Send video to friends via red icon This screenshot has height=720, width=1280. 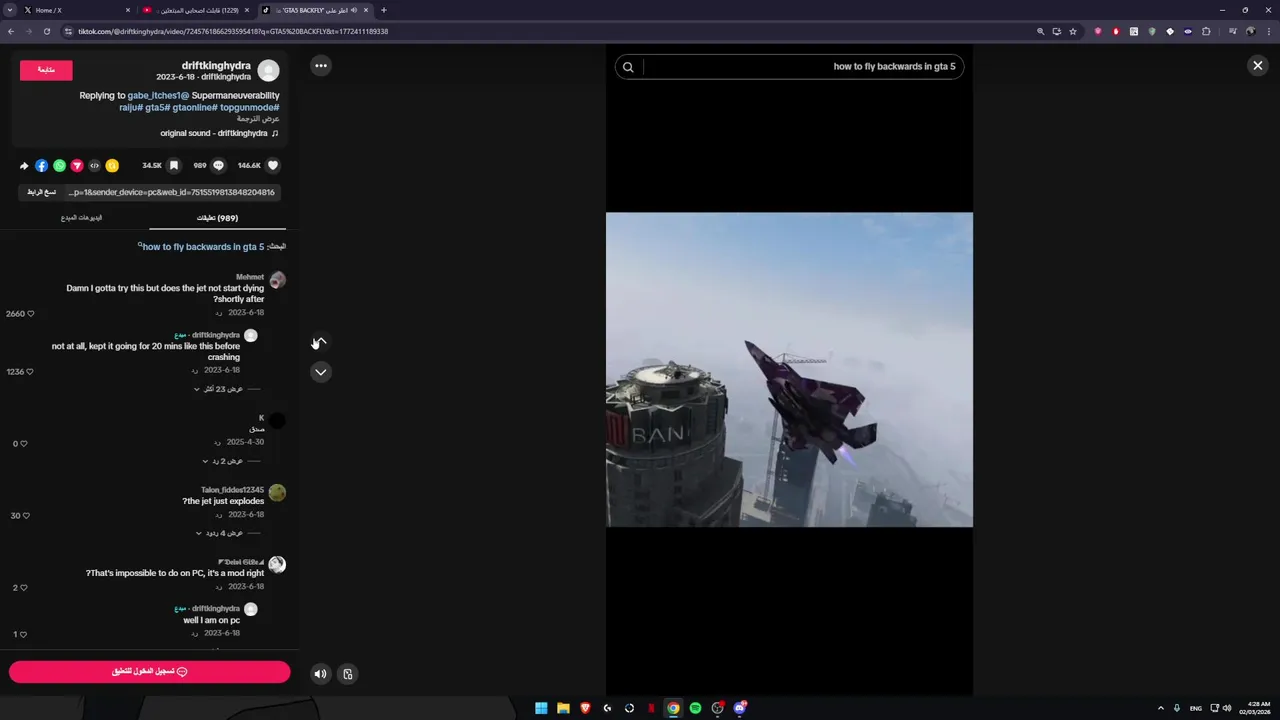click(x=77, y=166)
